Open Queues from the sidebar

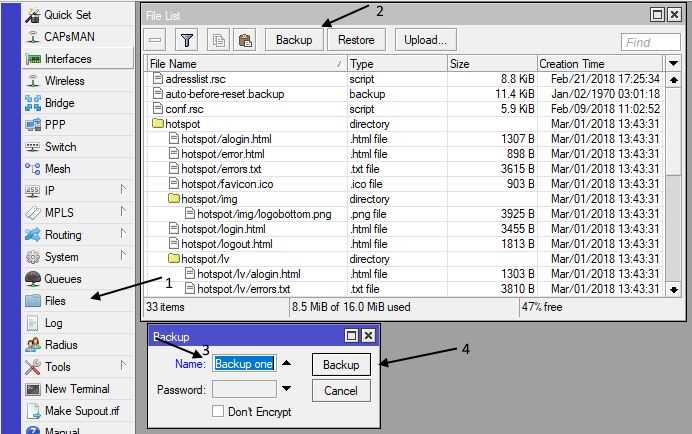coord(62,279)
